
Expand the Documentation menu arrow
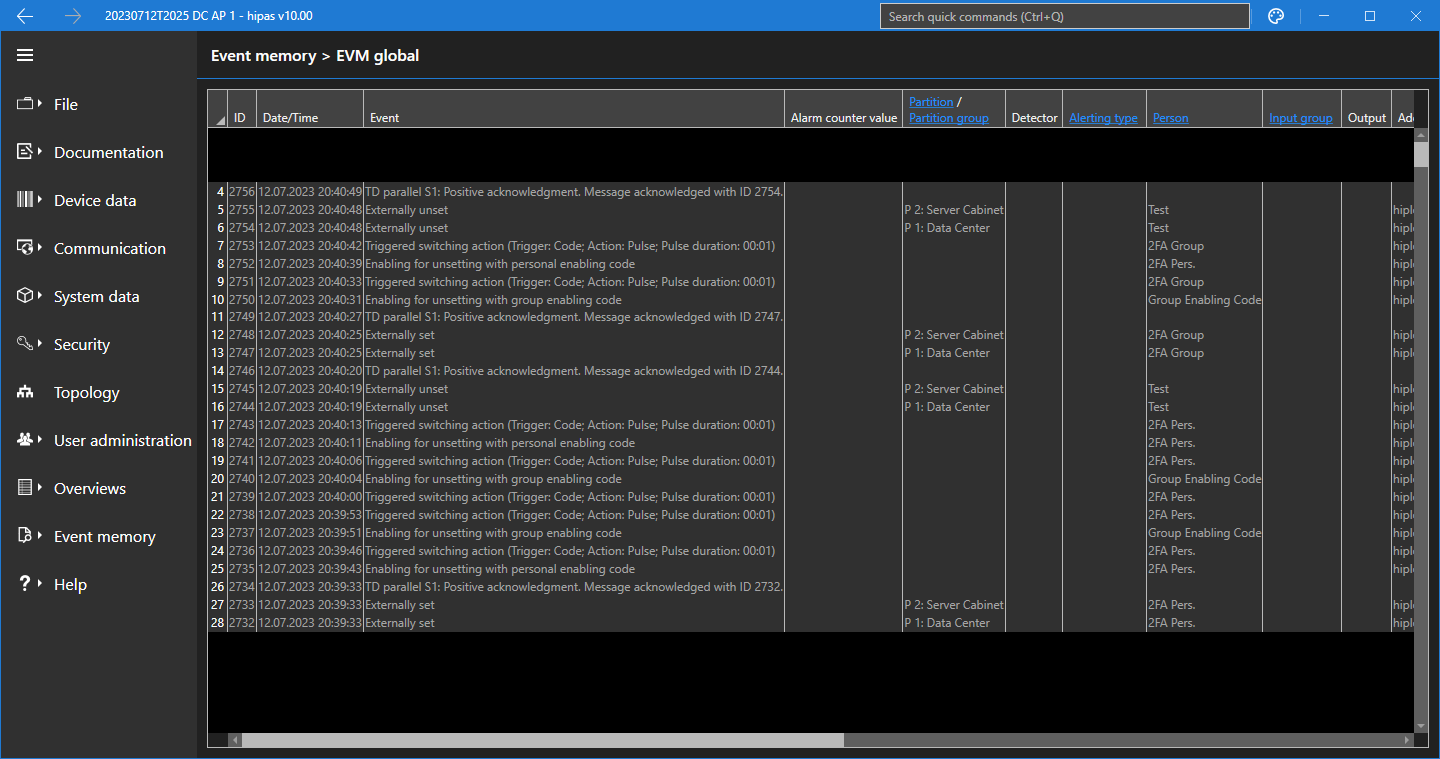(40, 152)
